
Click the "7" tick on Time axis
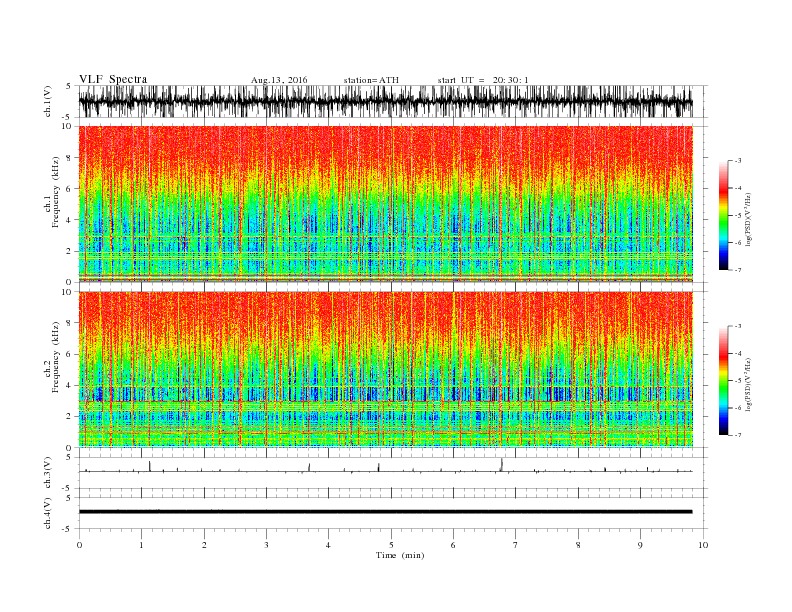[516, 545]
